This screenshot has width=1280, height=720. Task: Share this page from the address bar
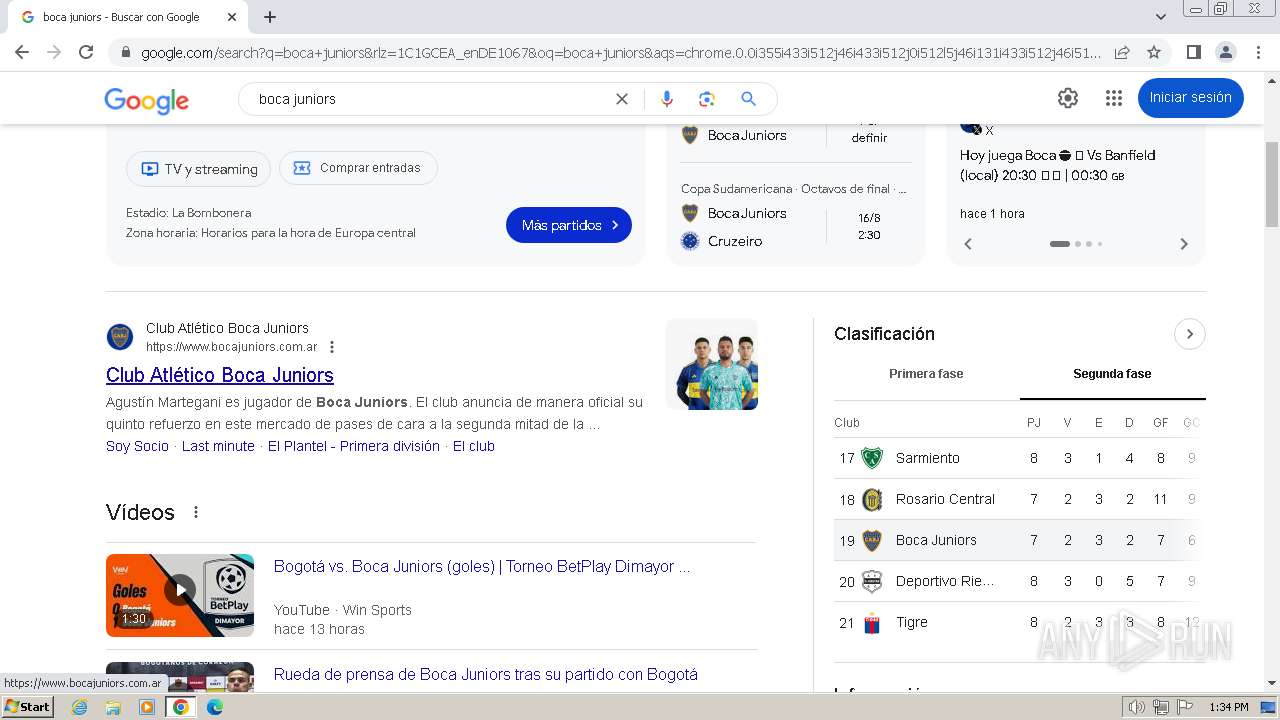point(1122,52)
